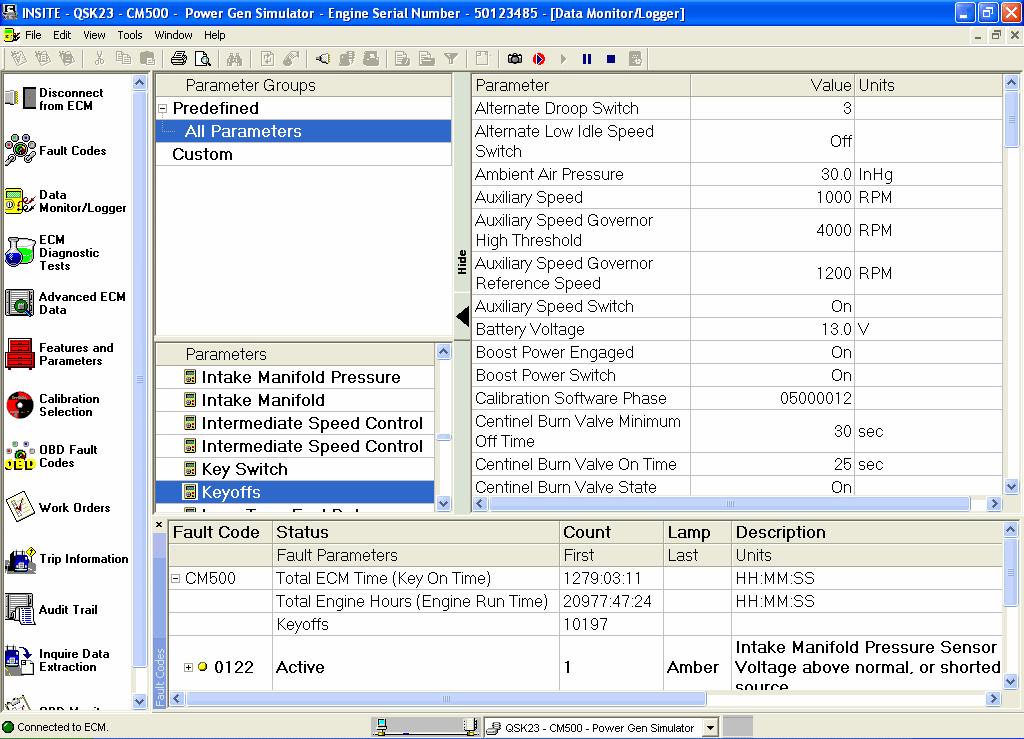Click the black collapse arrow below Hide
The image size is (1024, 739).
(462, 317)
